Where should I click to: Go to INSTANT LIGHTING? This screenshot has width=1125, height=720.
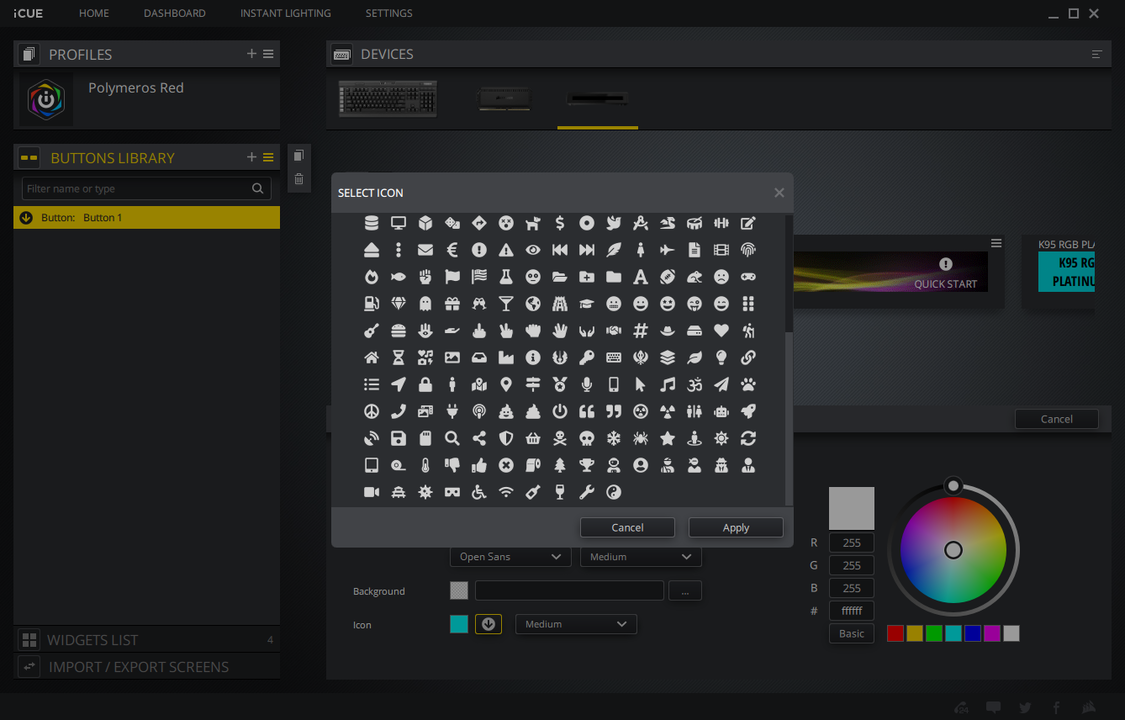286,13
